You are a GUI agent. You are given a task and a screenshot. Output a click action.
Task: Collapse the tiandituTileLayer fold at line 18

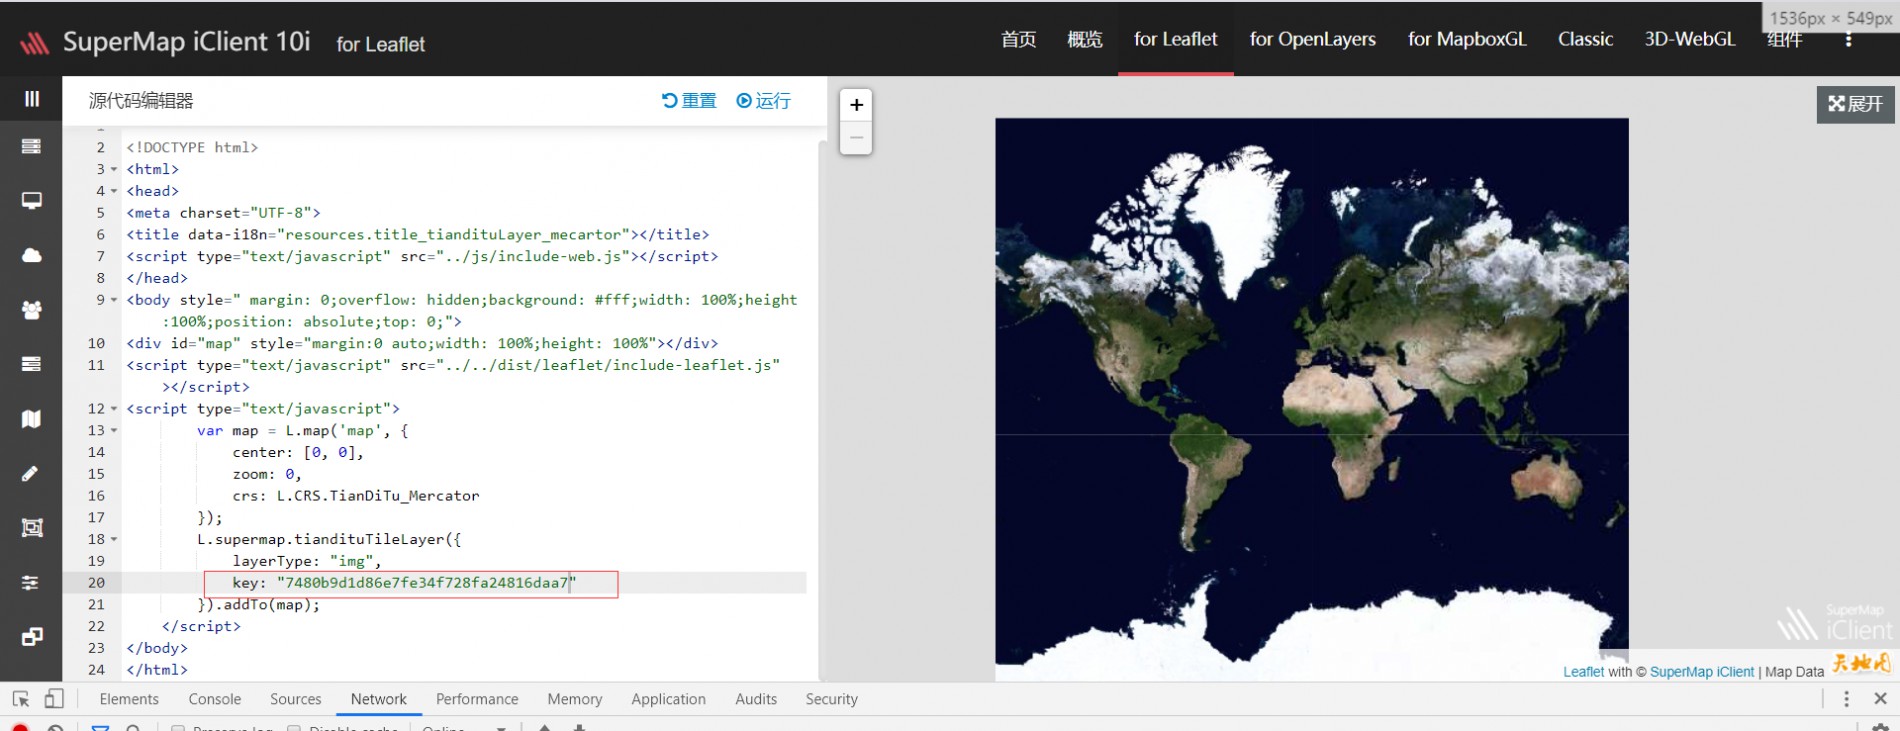114,540
